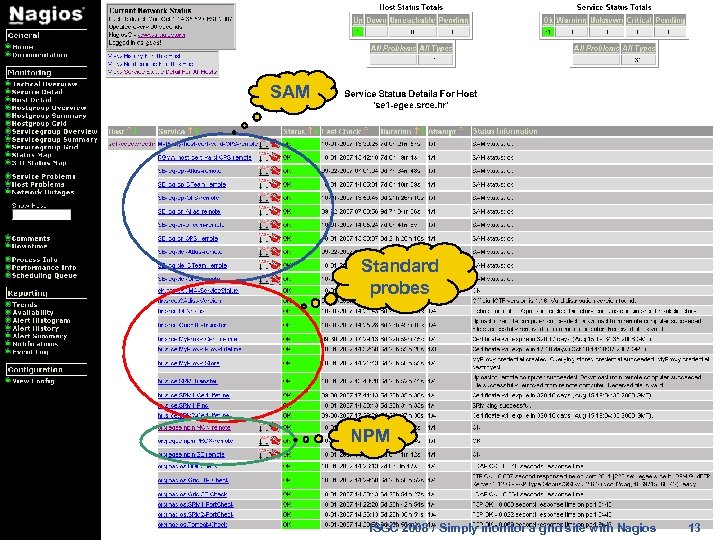Open Hostgroup Grid

[x=39, y=124]
